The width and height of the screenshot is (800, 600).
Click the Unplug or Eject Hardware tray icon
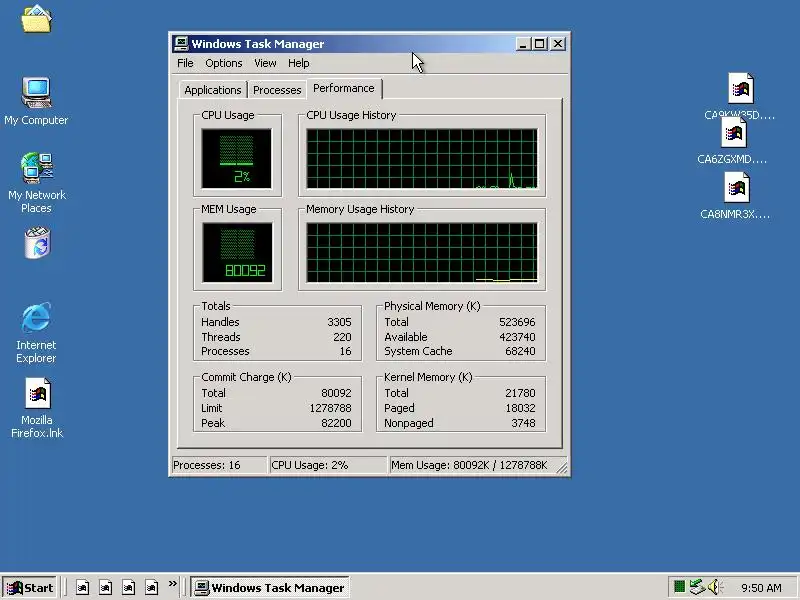tap(696, 587)
